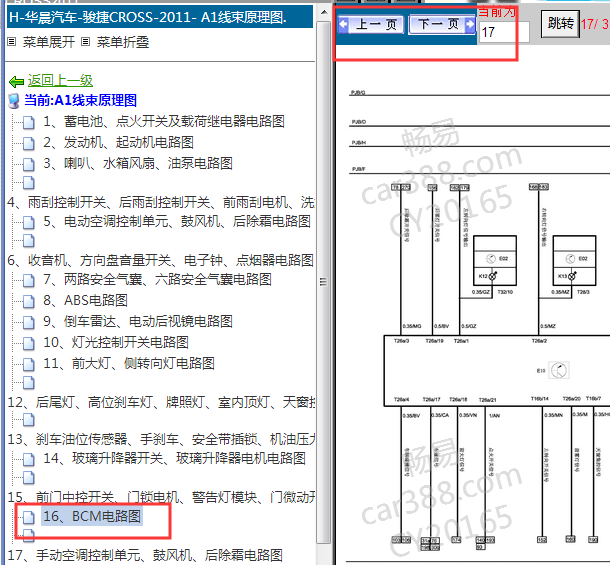Click page icon beside 16、BCM电路图

[28, 518]
